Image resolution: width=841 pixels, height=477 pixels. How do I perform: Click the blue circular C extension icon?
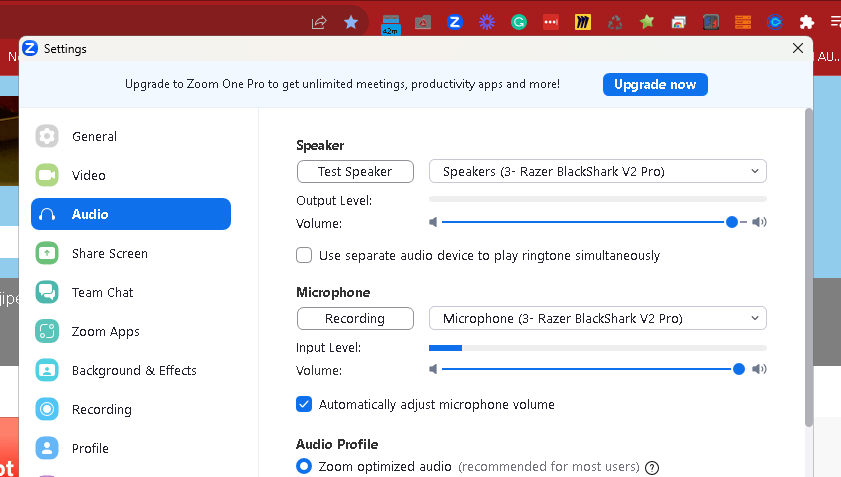[x=774, y=22]
